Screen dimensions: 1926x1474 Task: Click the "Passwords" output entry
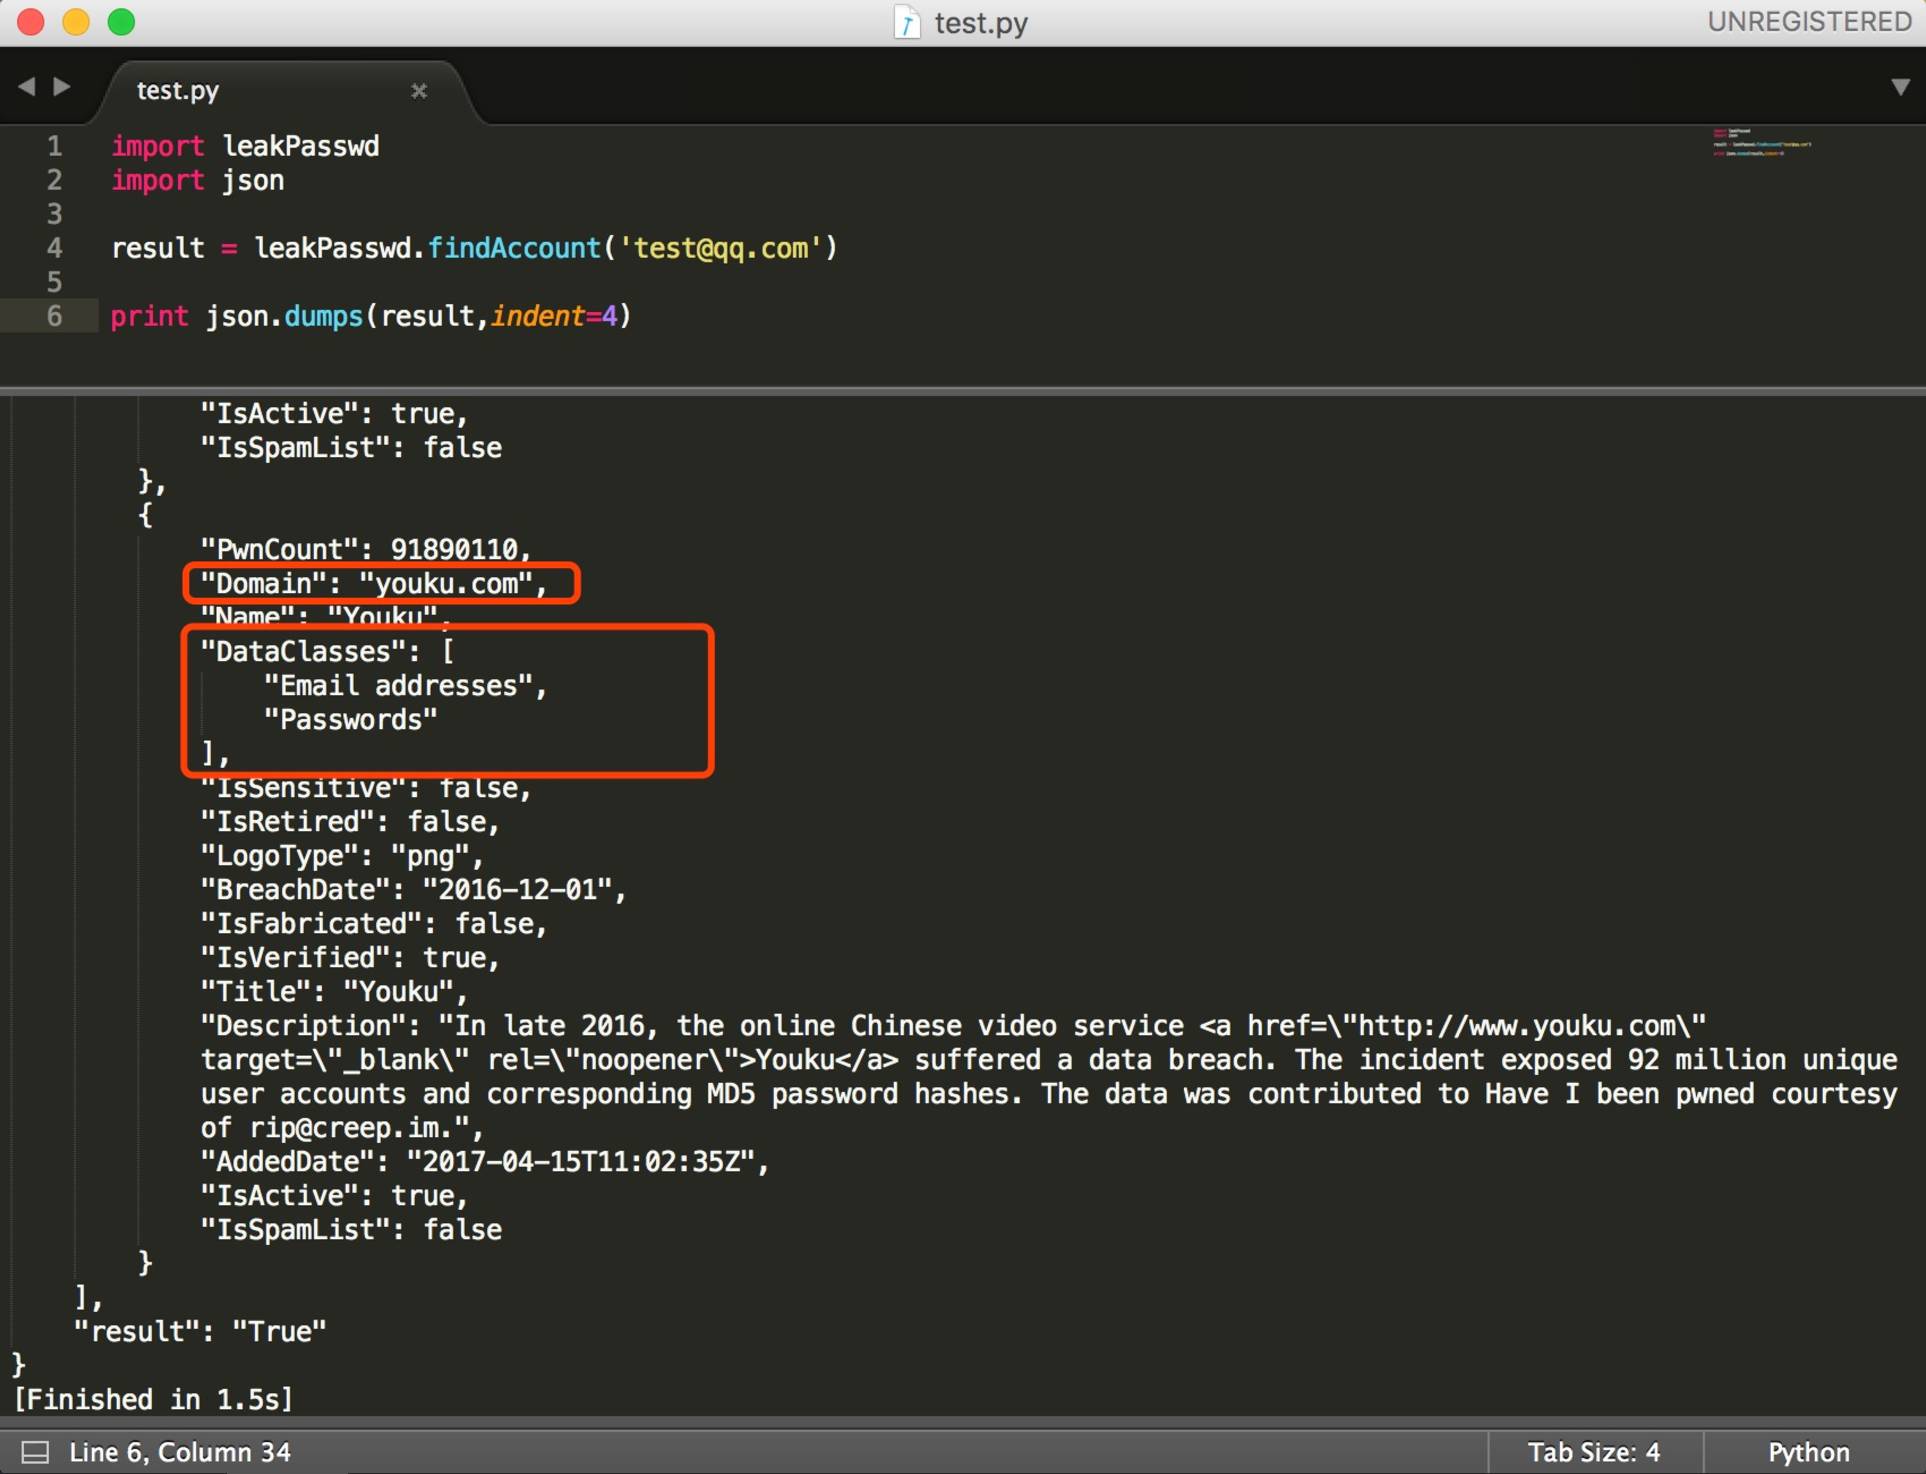click(350, 719)
